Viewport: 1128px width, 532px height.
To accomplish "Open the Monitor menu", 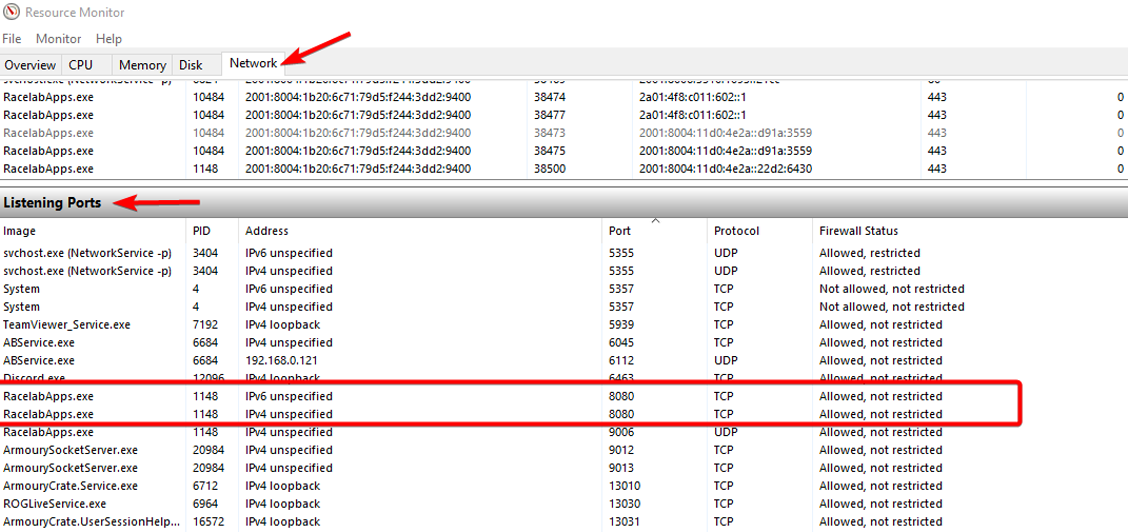I will point(58,39).
